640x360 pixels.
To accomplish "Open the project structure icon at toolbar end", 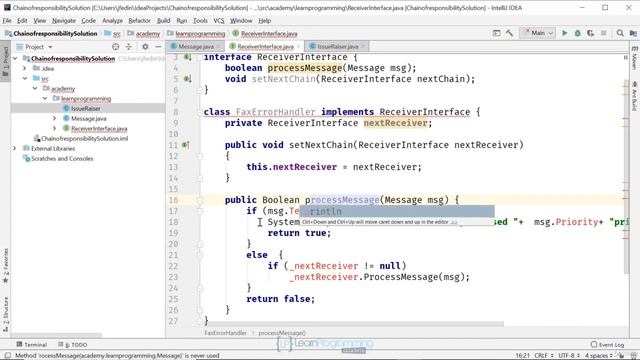I will click(633, 33).
